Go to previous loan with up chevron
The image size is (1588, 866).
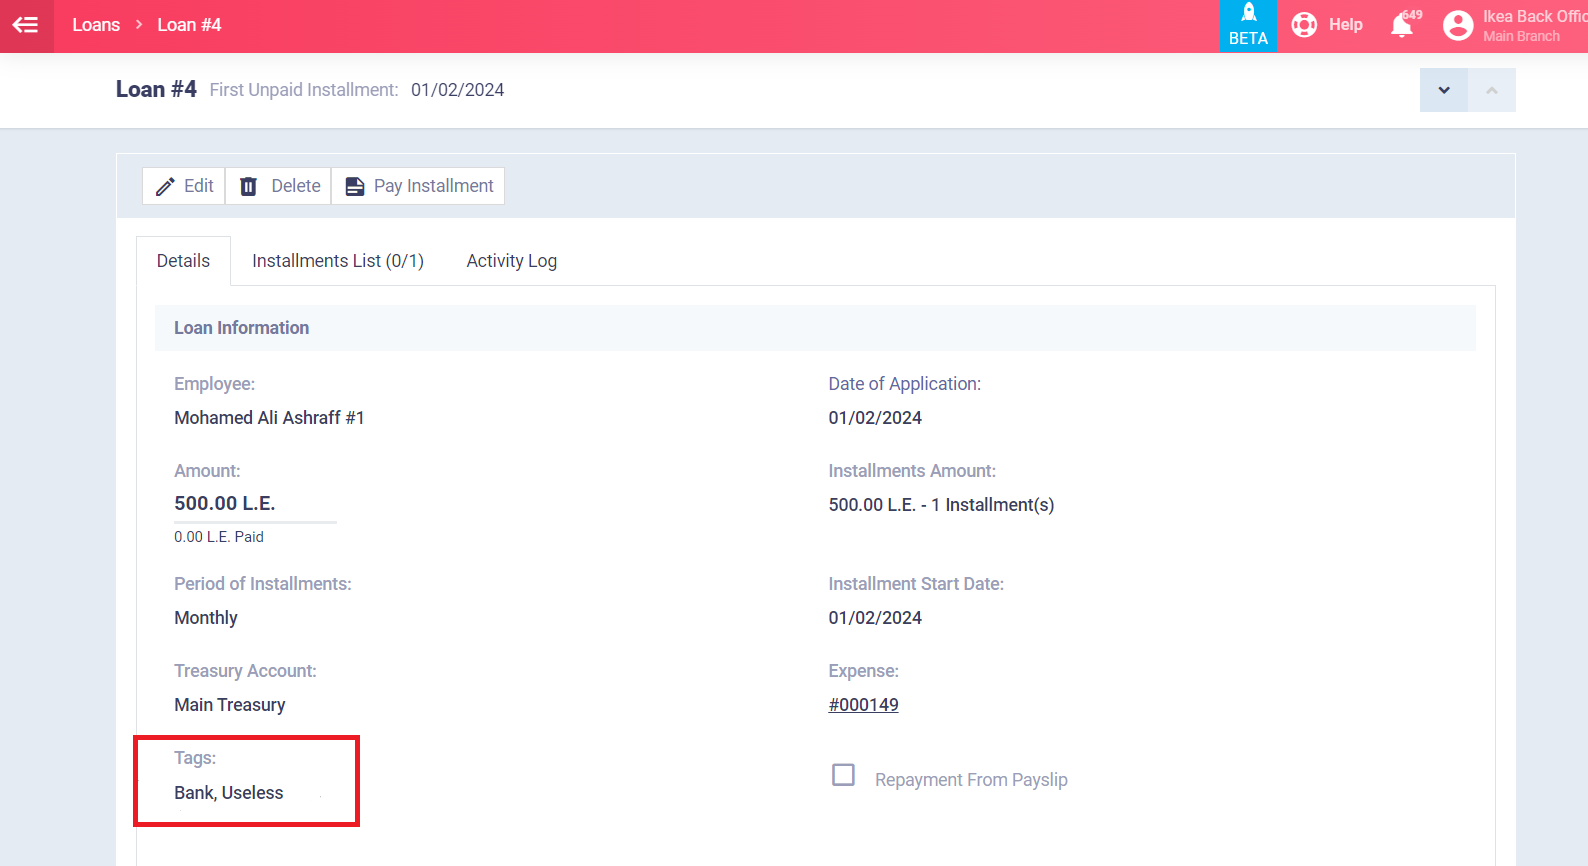coord(1491,90)
